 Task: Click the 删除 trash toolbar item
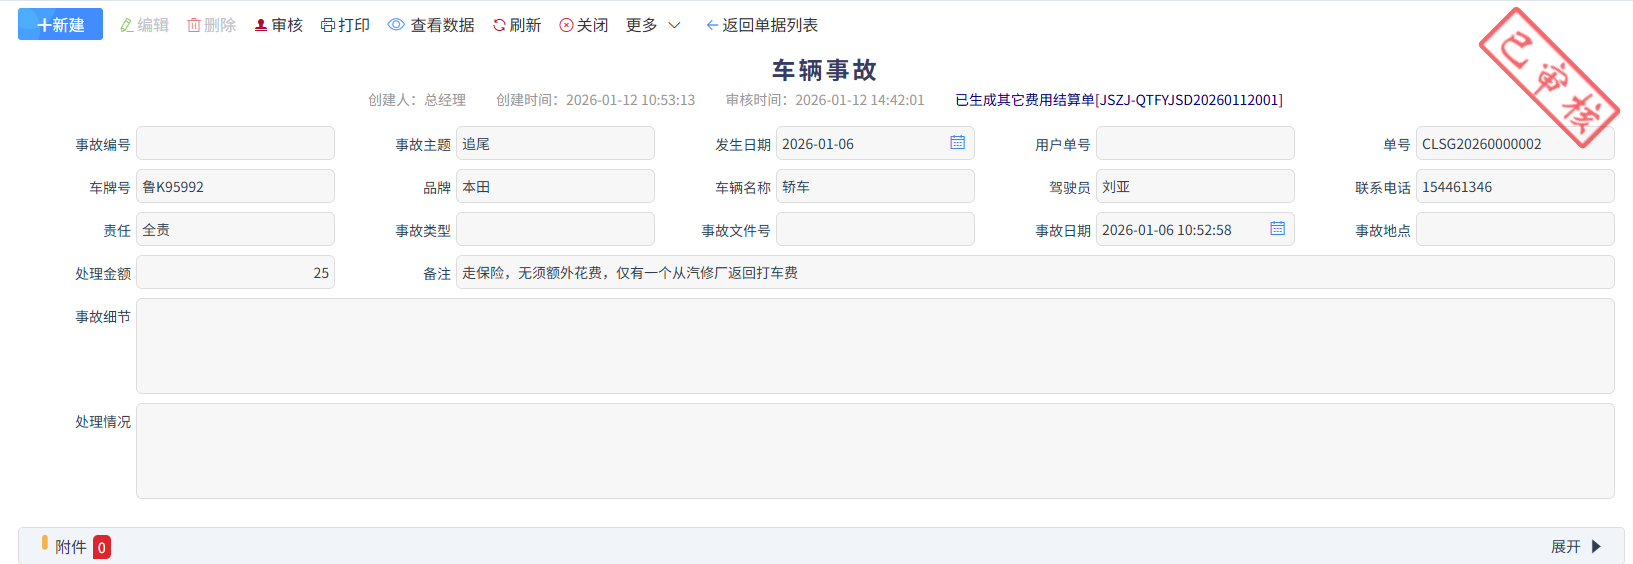coord(211,25)
